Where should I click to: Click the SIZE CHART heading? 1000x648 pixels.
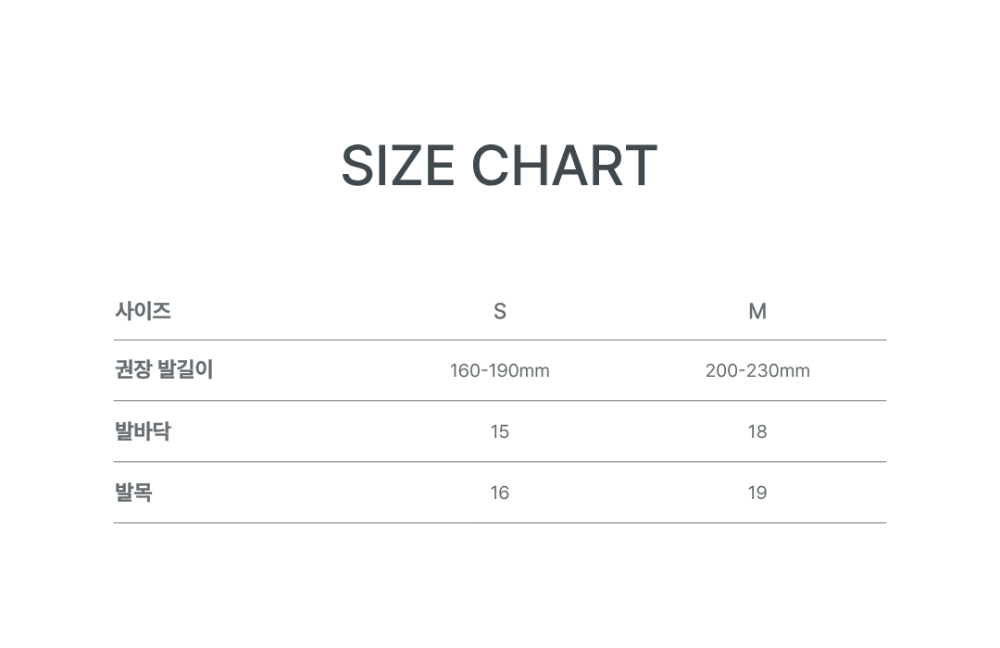[x=499, y=166]
